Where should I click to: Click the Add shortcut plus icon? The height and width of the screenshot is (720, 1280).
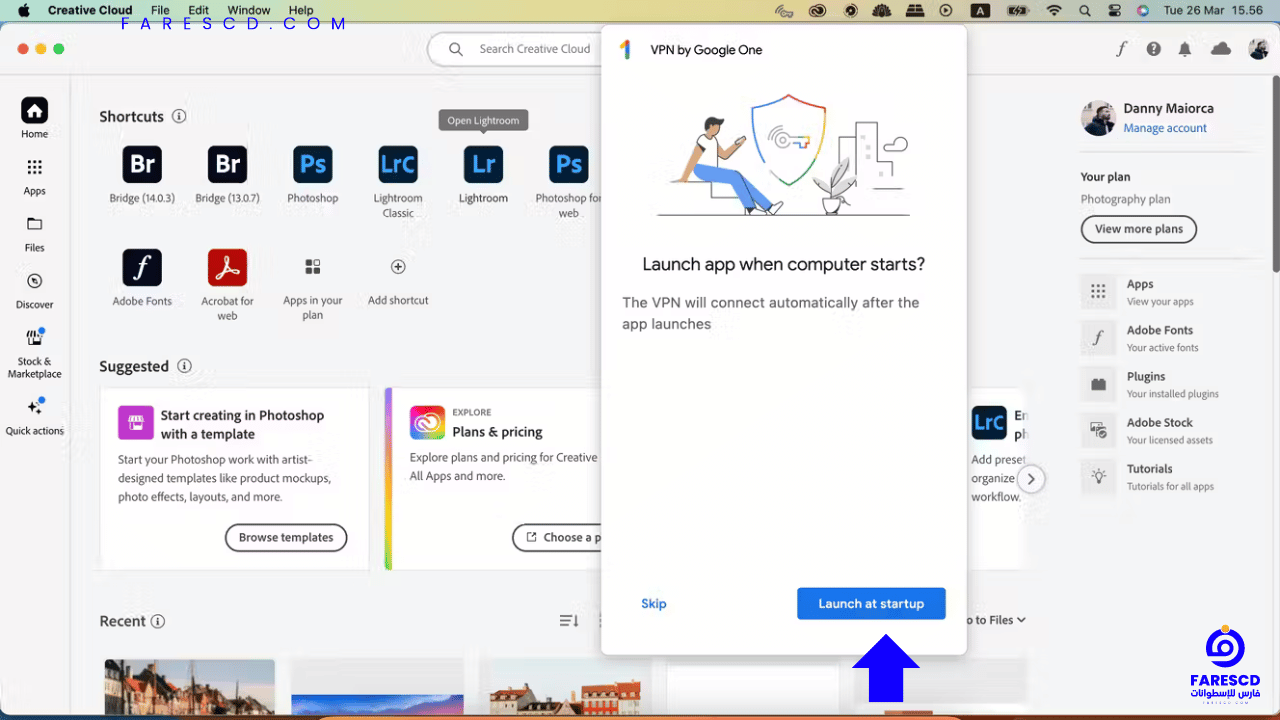[x=398, y=267]
